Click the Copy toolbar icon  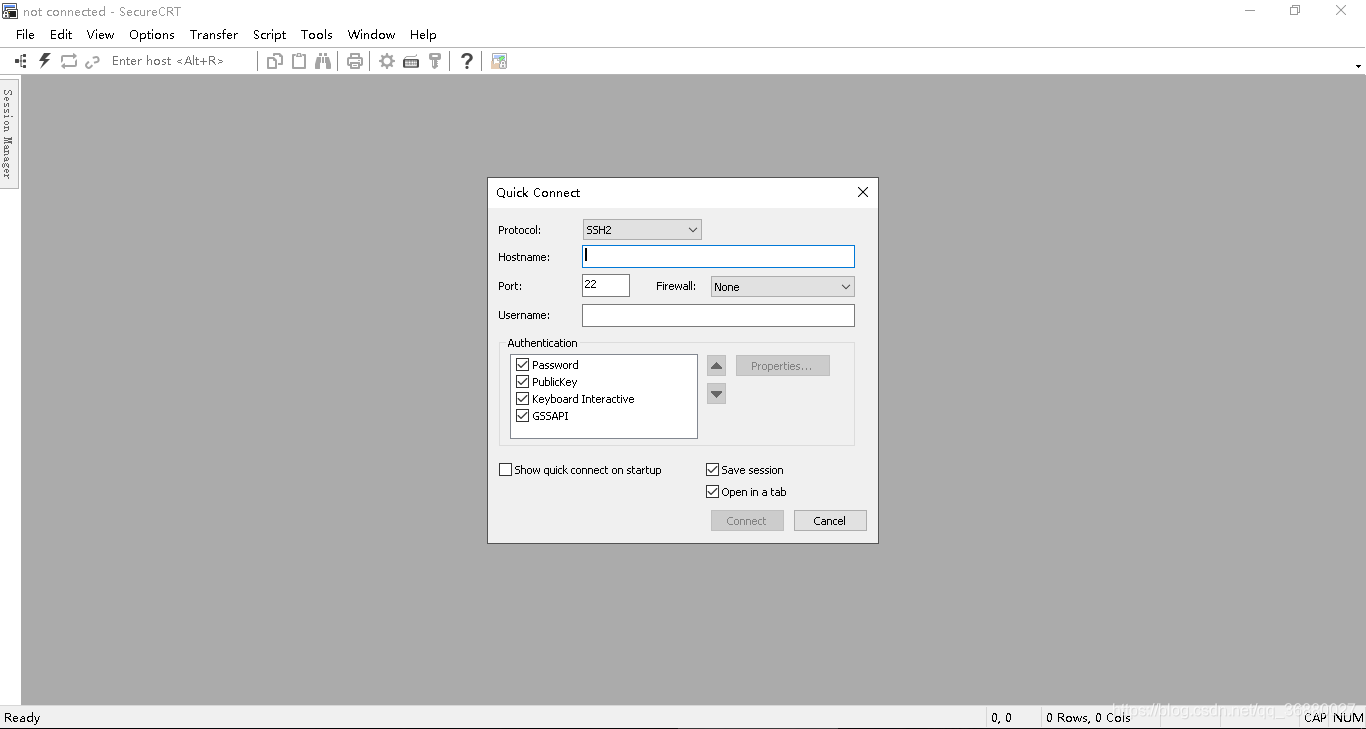click(x=275, y=61)
